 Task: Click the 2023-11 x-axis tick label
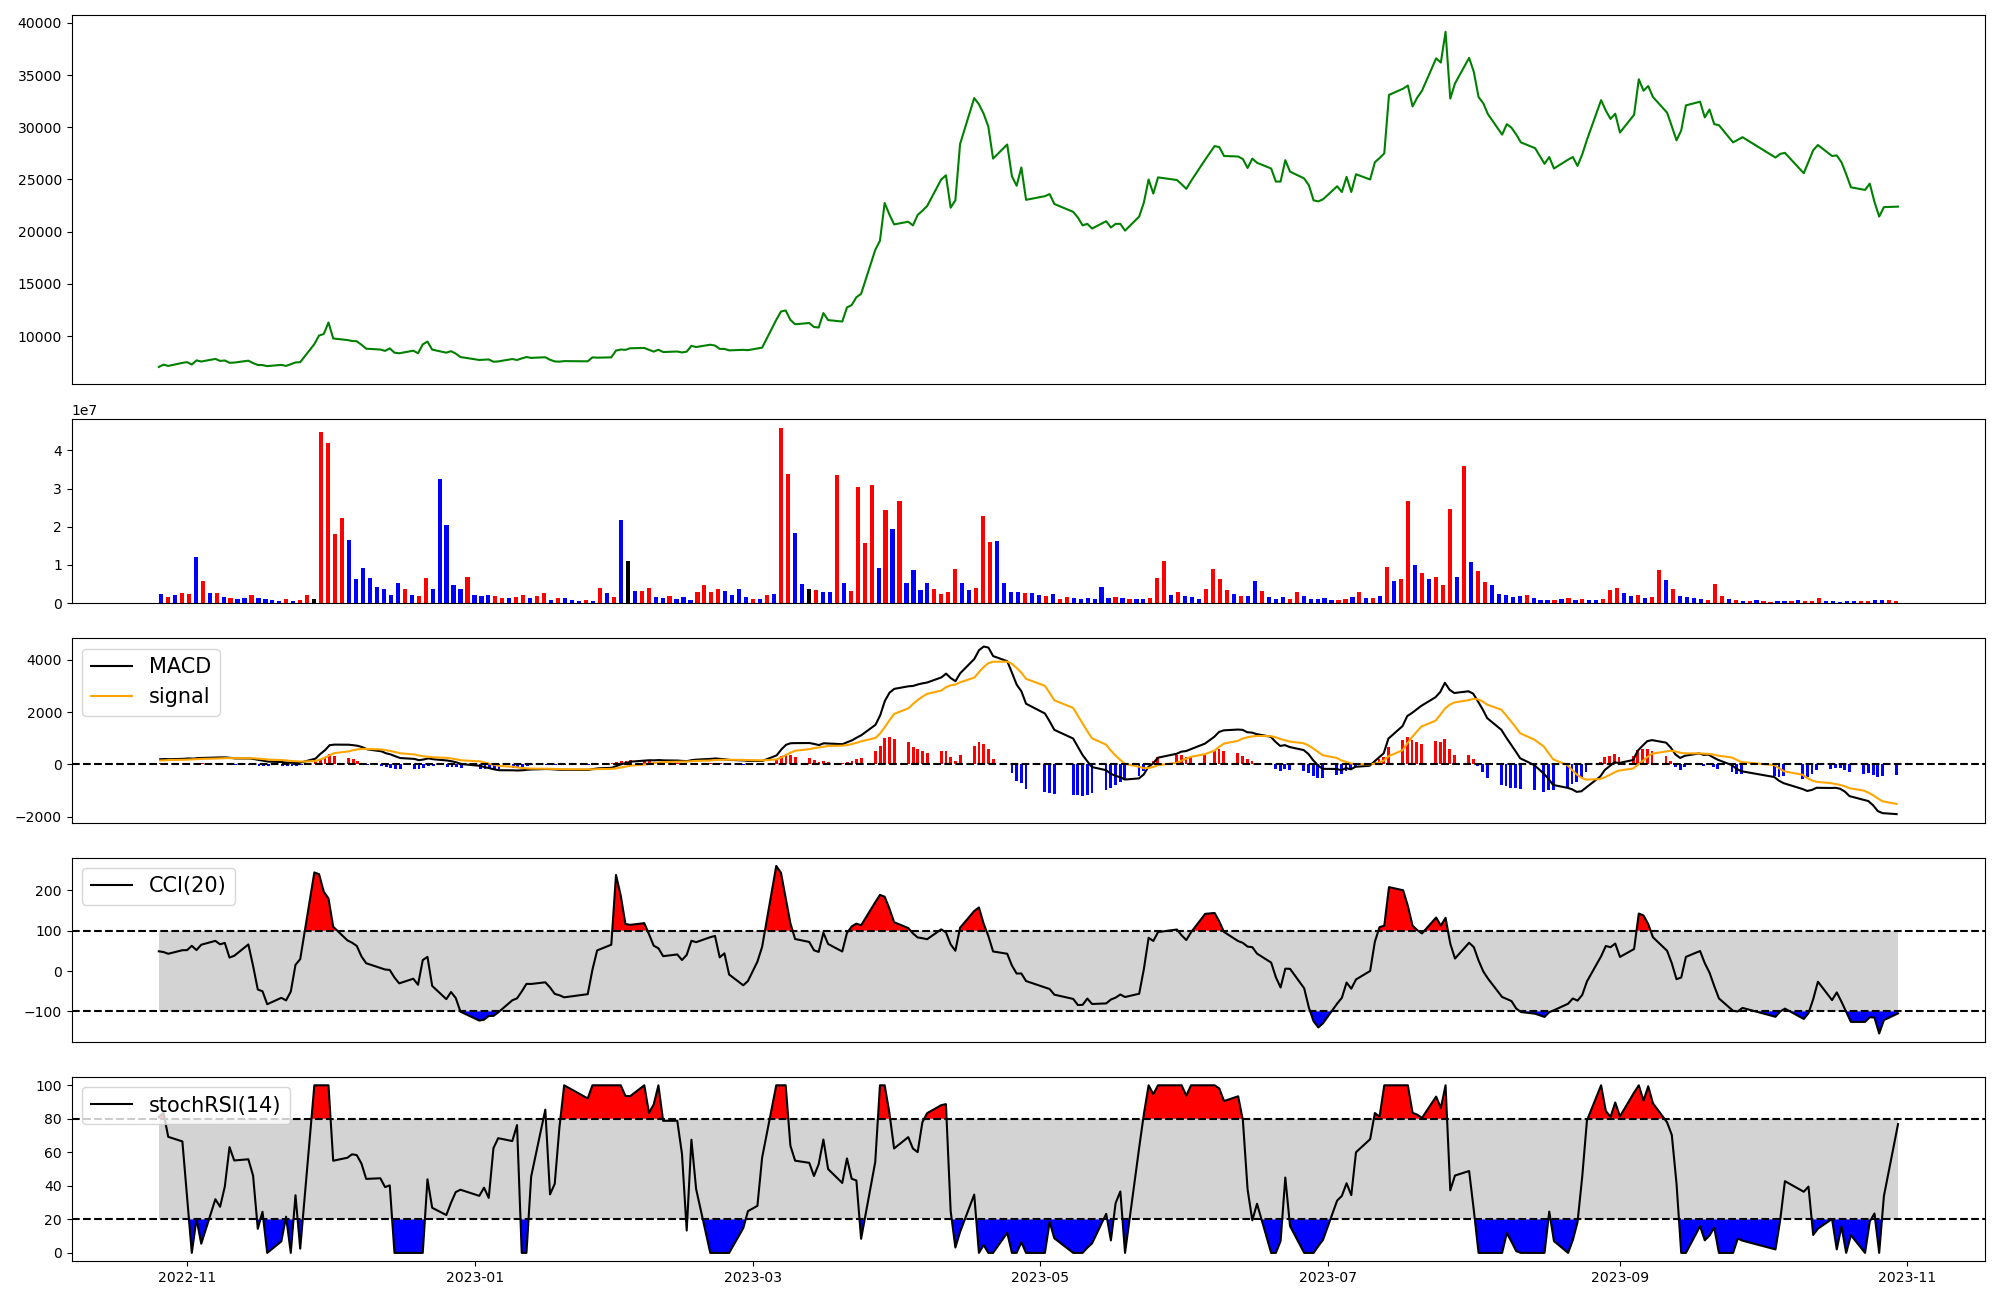(1907, 1277)
